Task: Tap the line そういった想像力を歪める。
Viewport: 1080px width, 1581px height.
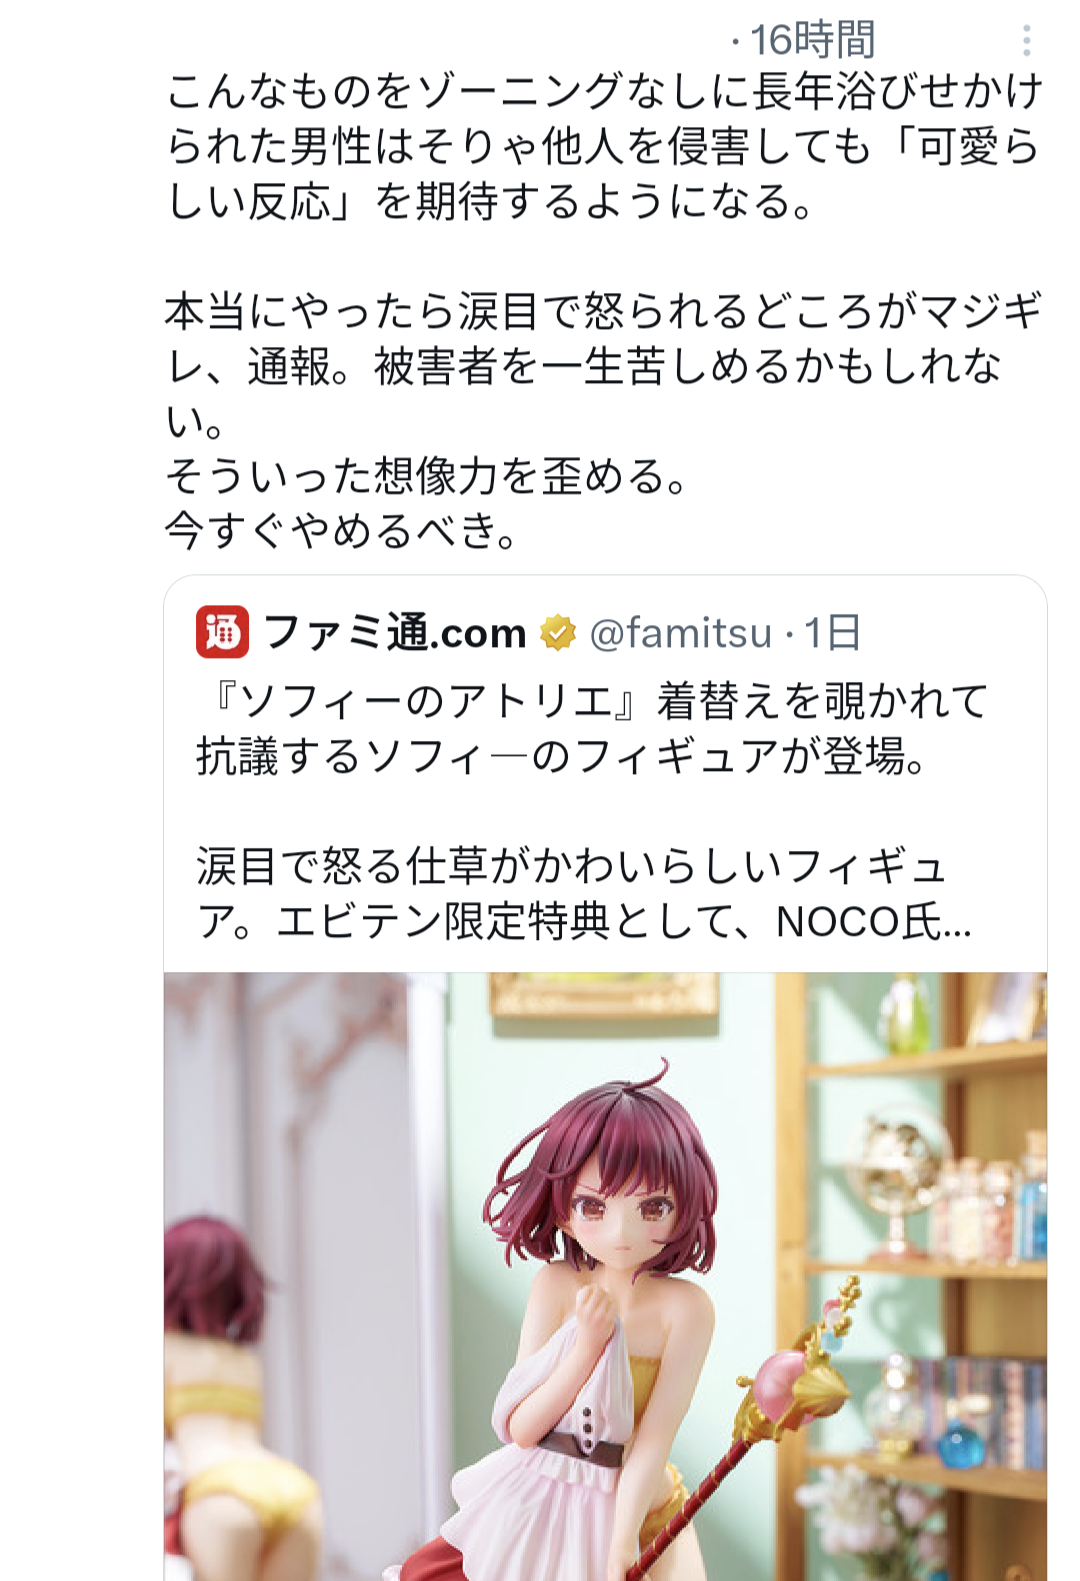Action: tap(428, 476)
